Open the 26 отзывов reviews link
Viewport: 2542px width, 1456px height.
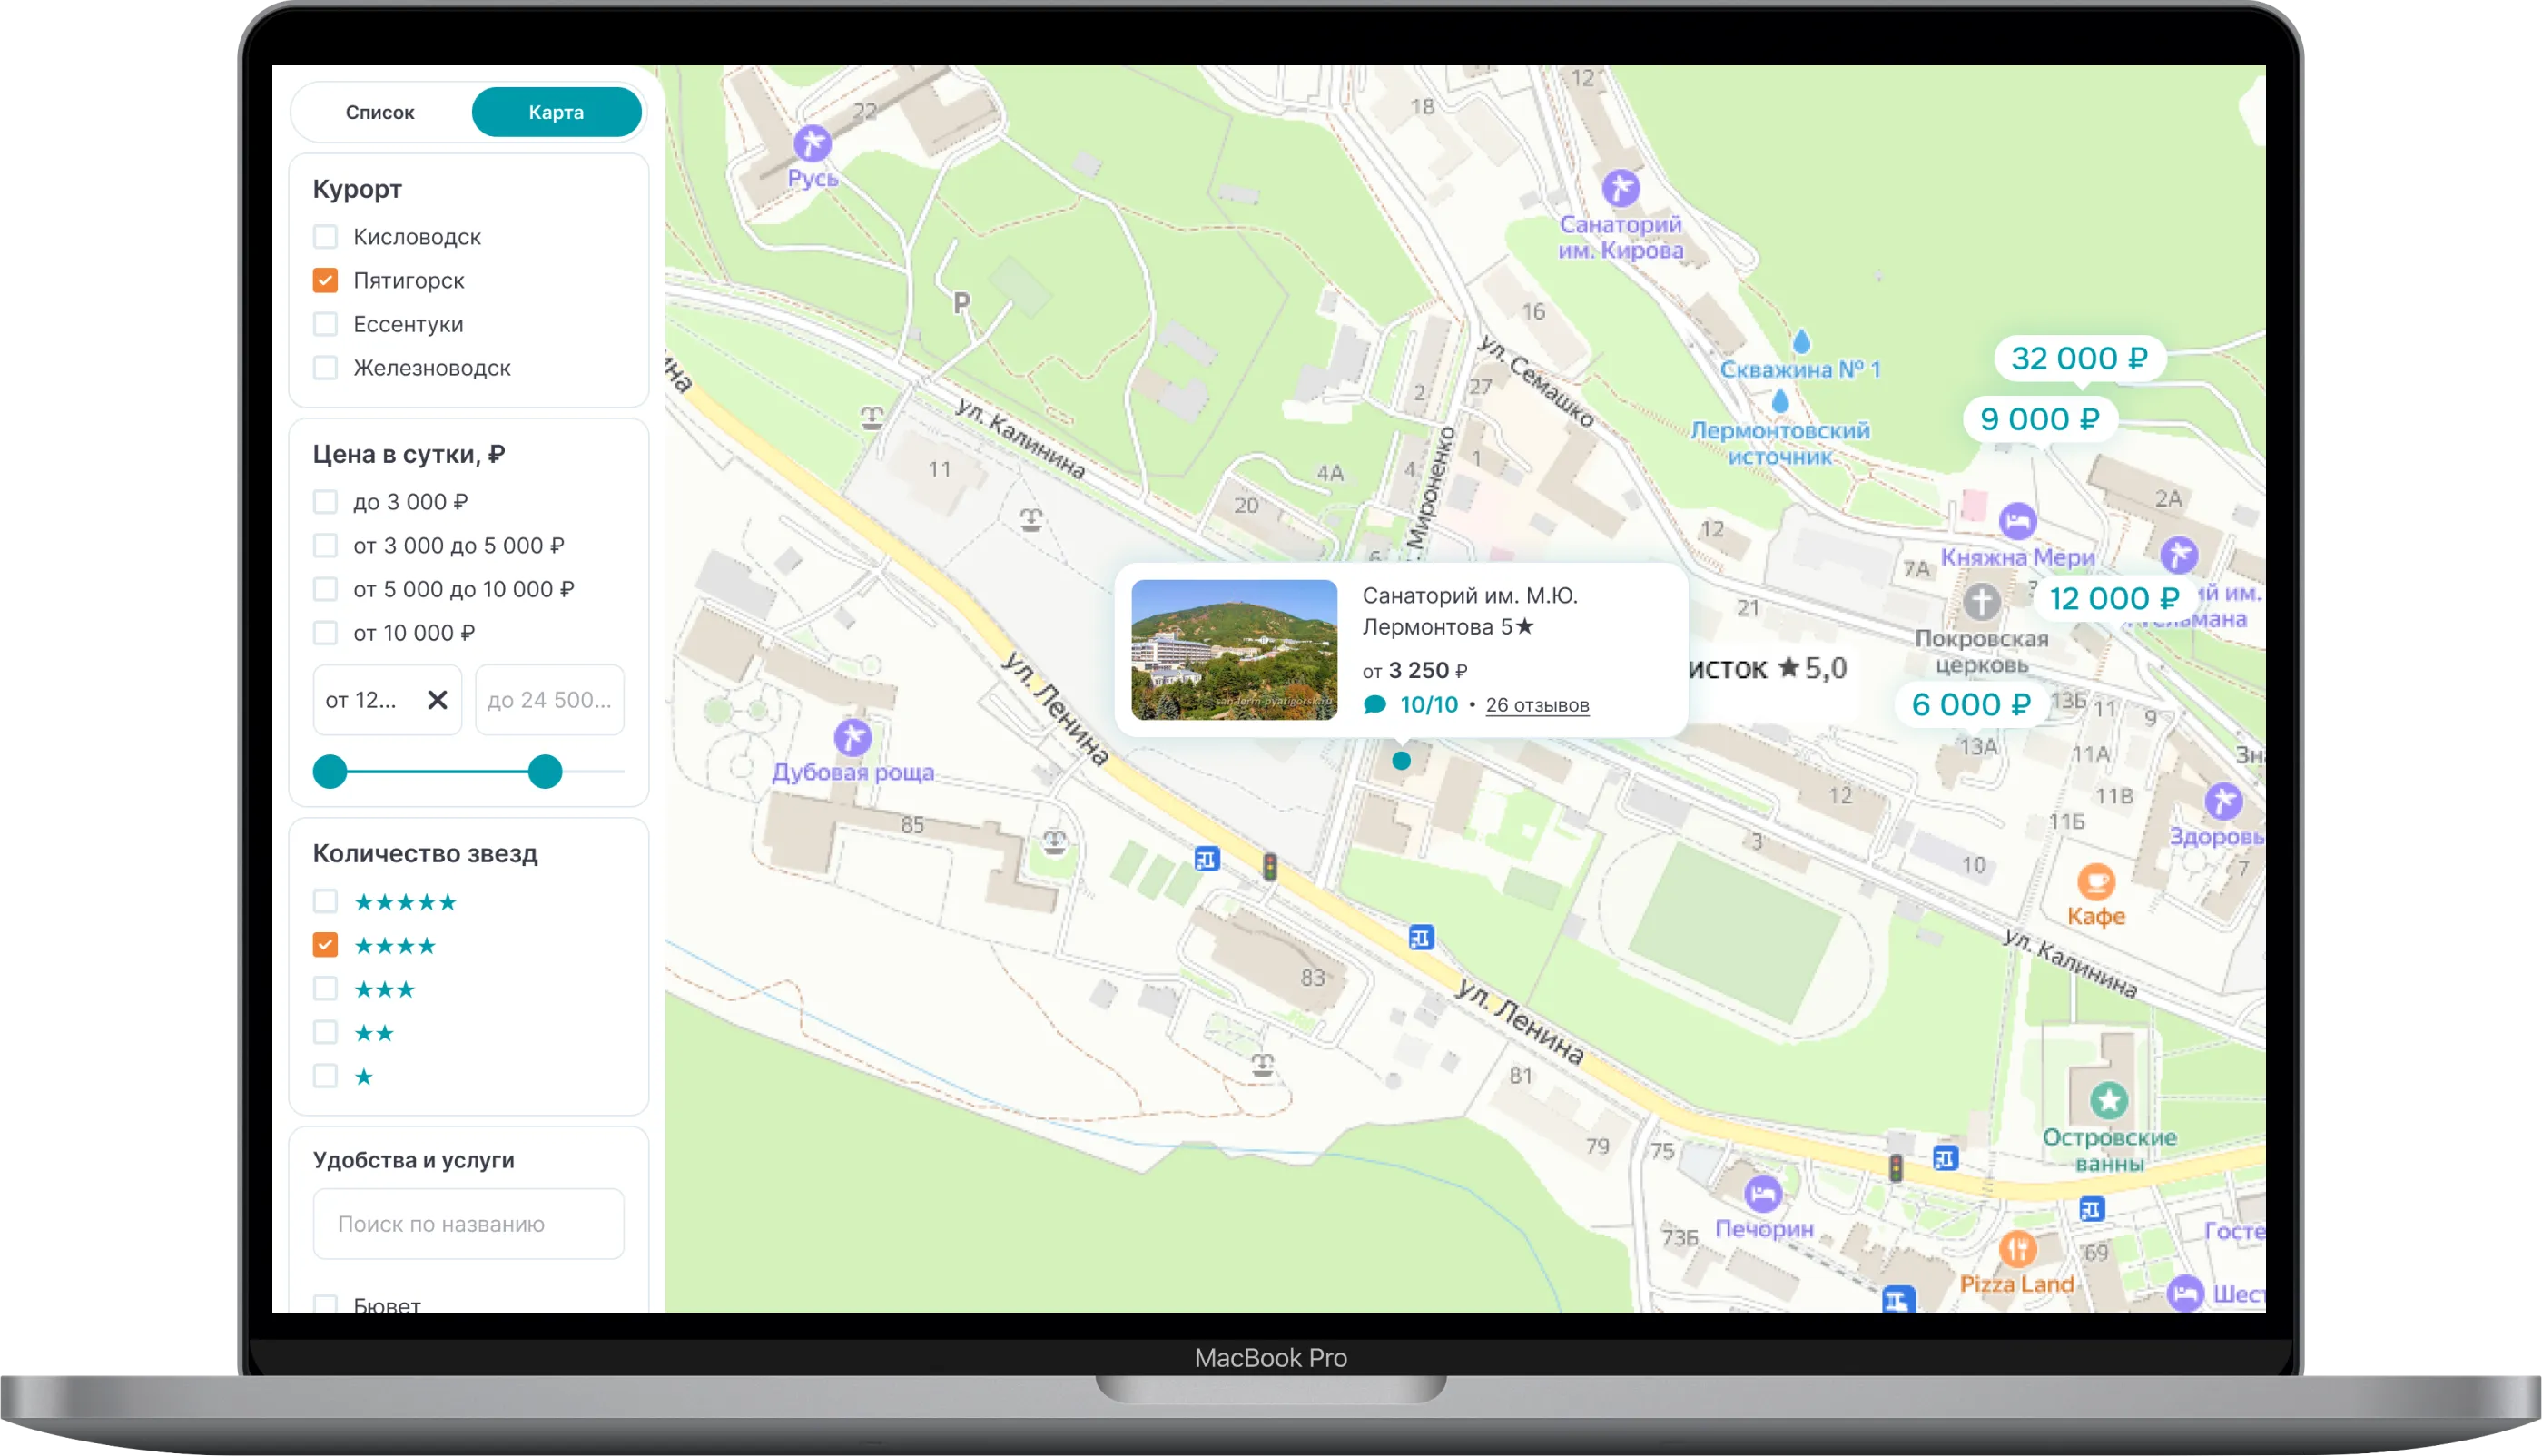coord(1536,705)
